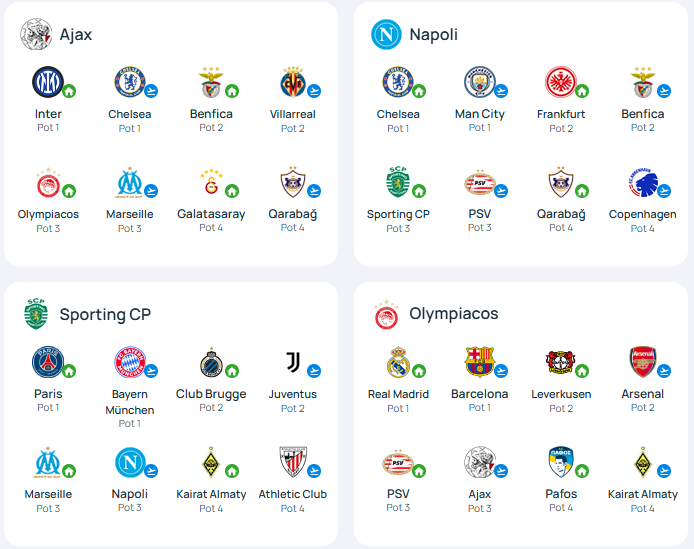Select Benfica crest in Ajax card
This screenshot has height=549, width=694.
tap(211, 82)
